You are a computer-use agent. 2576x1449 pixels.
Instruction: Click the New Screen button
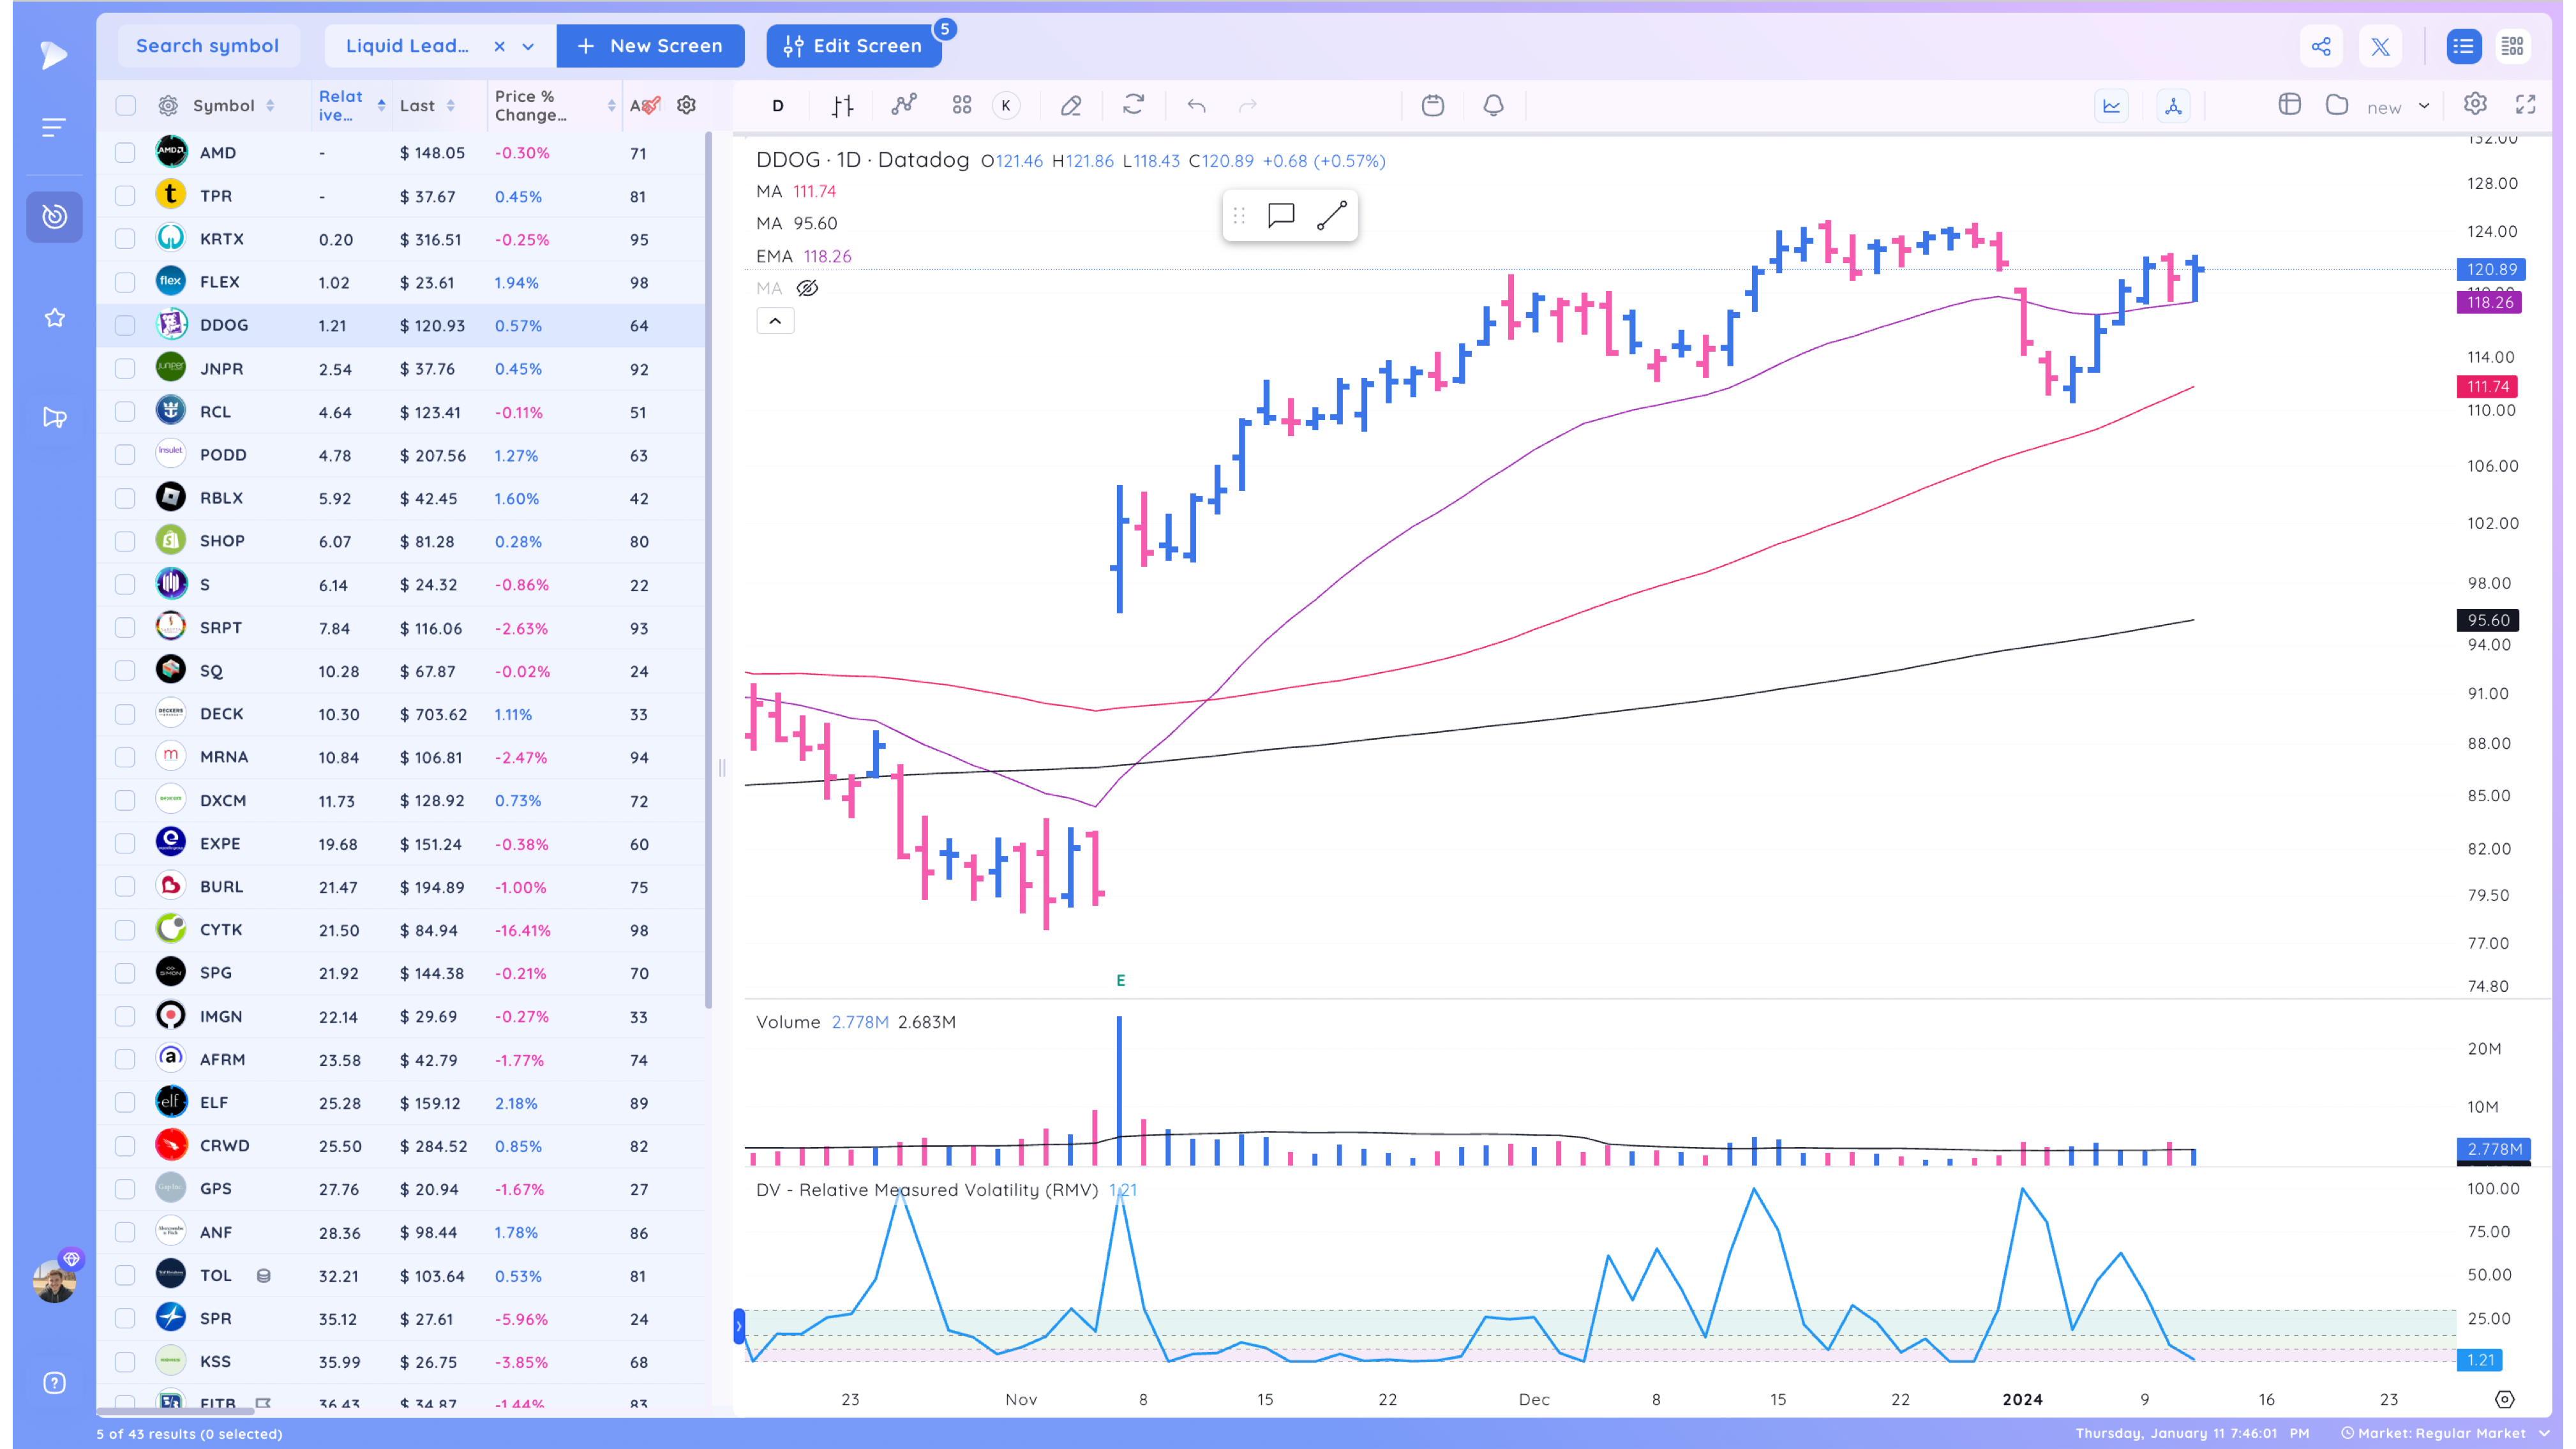click(x=650, y=46)
